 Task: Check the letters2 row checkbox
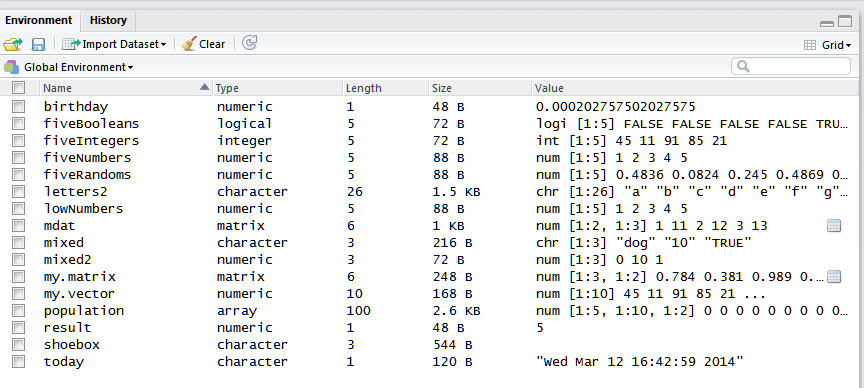click(x=19, y=192)
